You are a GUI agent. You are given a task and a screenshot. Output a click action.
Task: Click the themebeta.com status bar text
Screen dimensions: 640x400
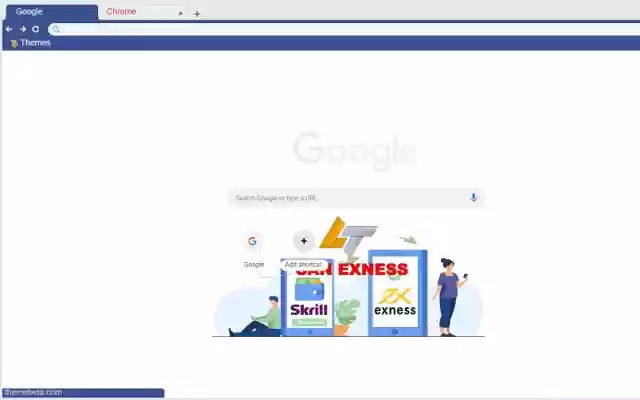click(x=33, y=392)
